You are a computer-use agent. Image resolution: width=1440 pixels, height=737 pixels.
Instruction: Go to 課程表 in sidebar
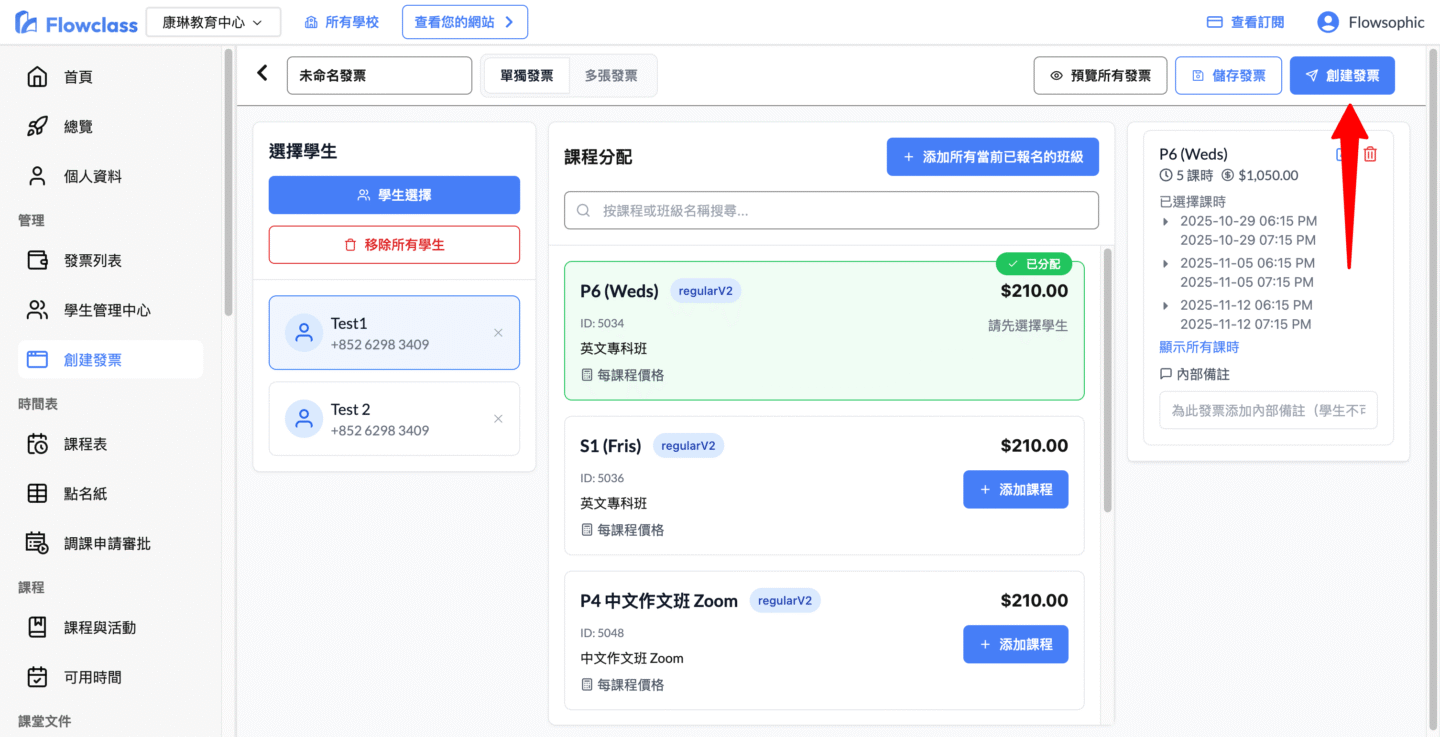click(85, 444)
